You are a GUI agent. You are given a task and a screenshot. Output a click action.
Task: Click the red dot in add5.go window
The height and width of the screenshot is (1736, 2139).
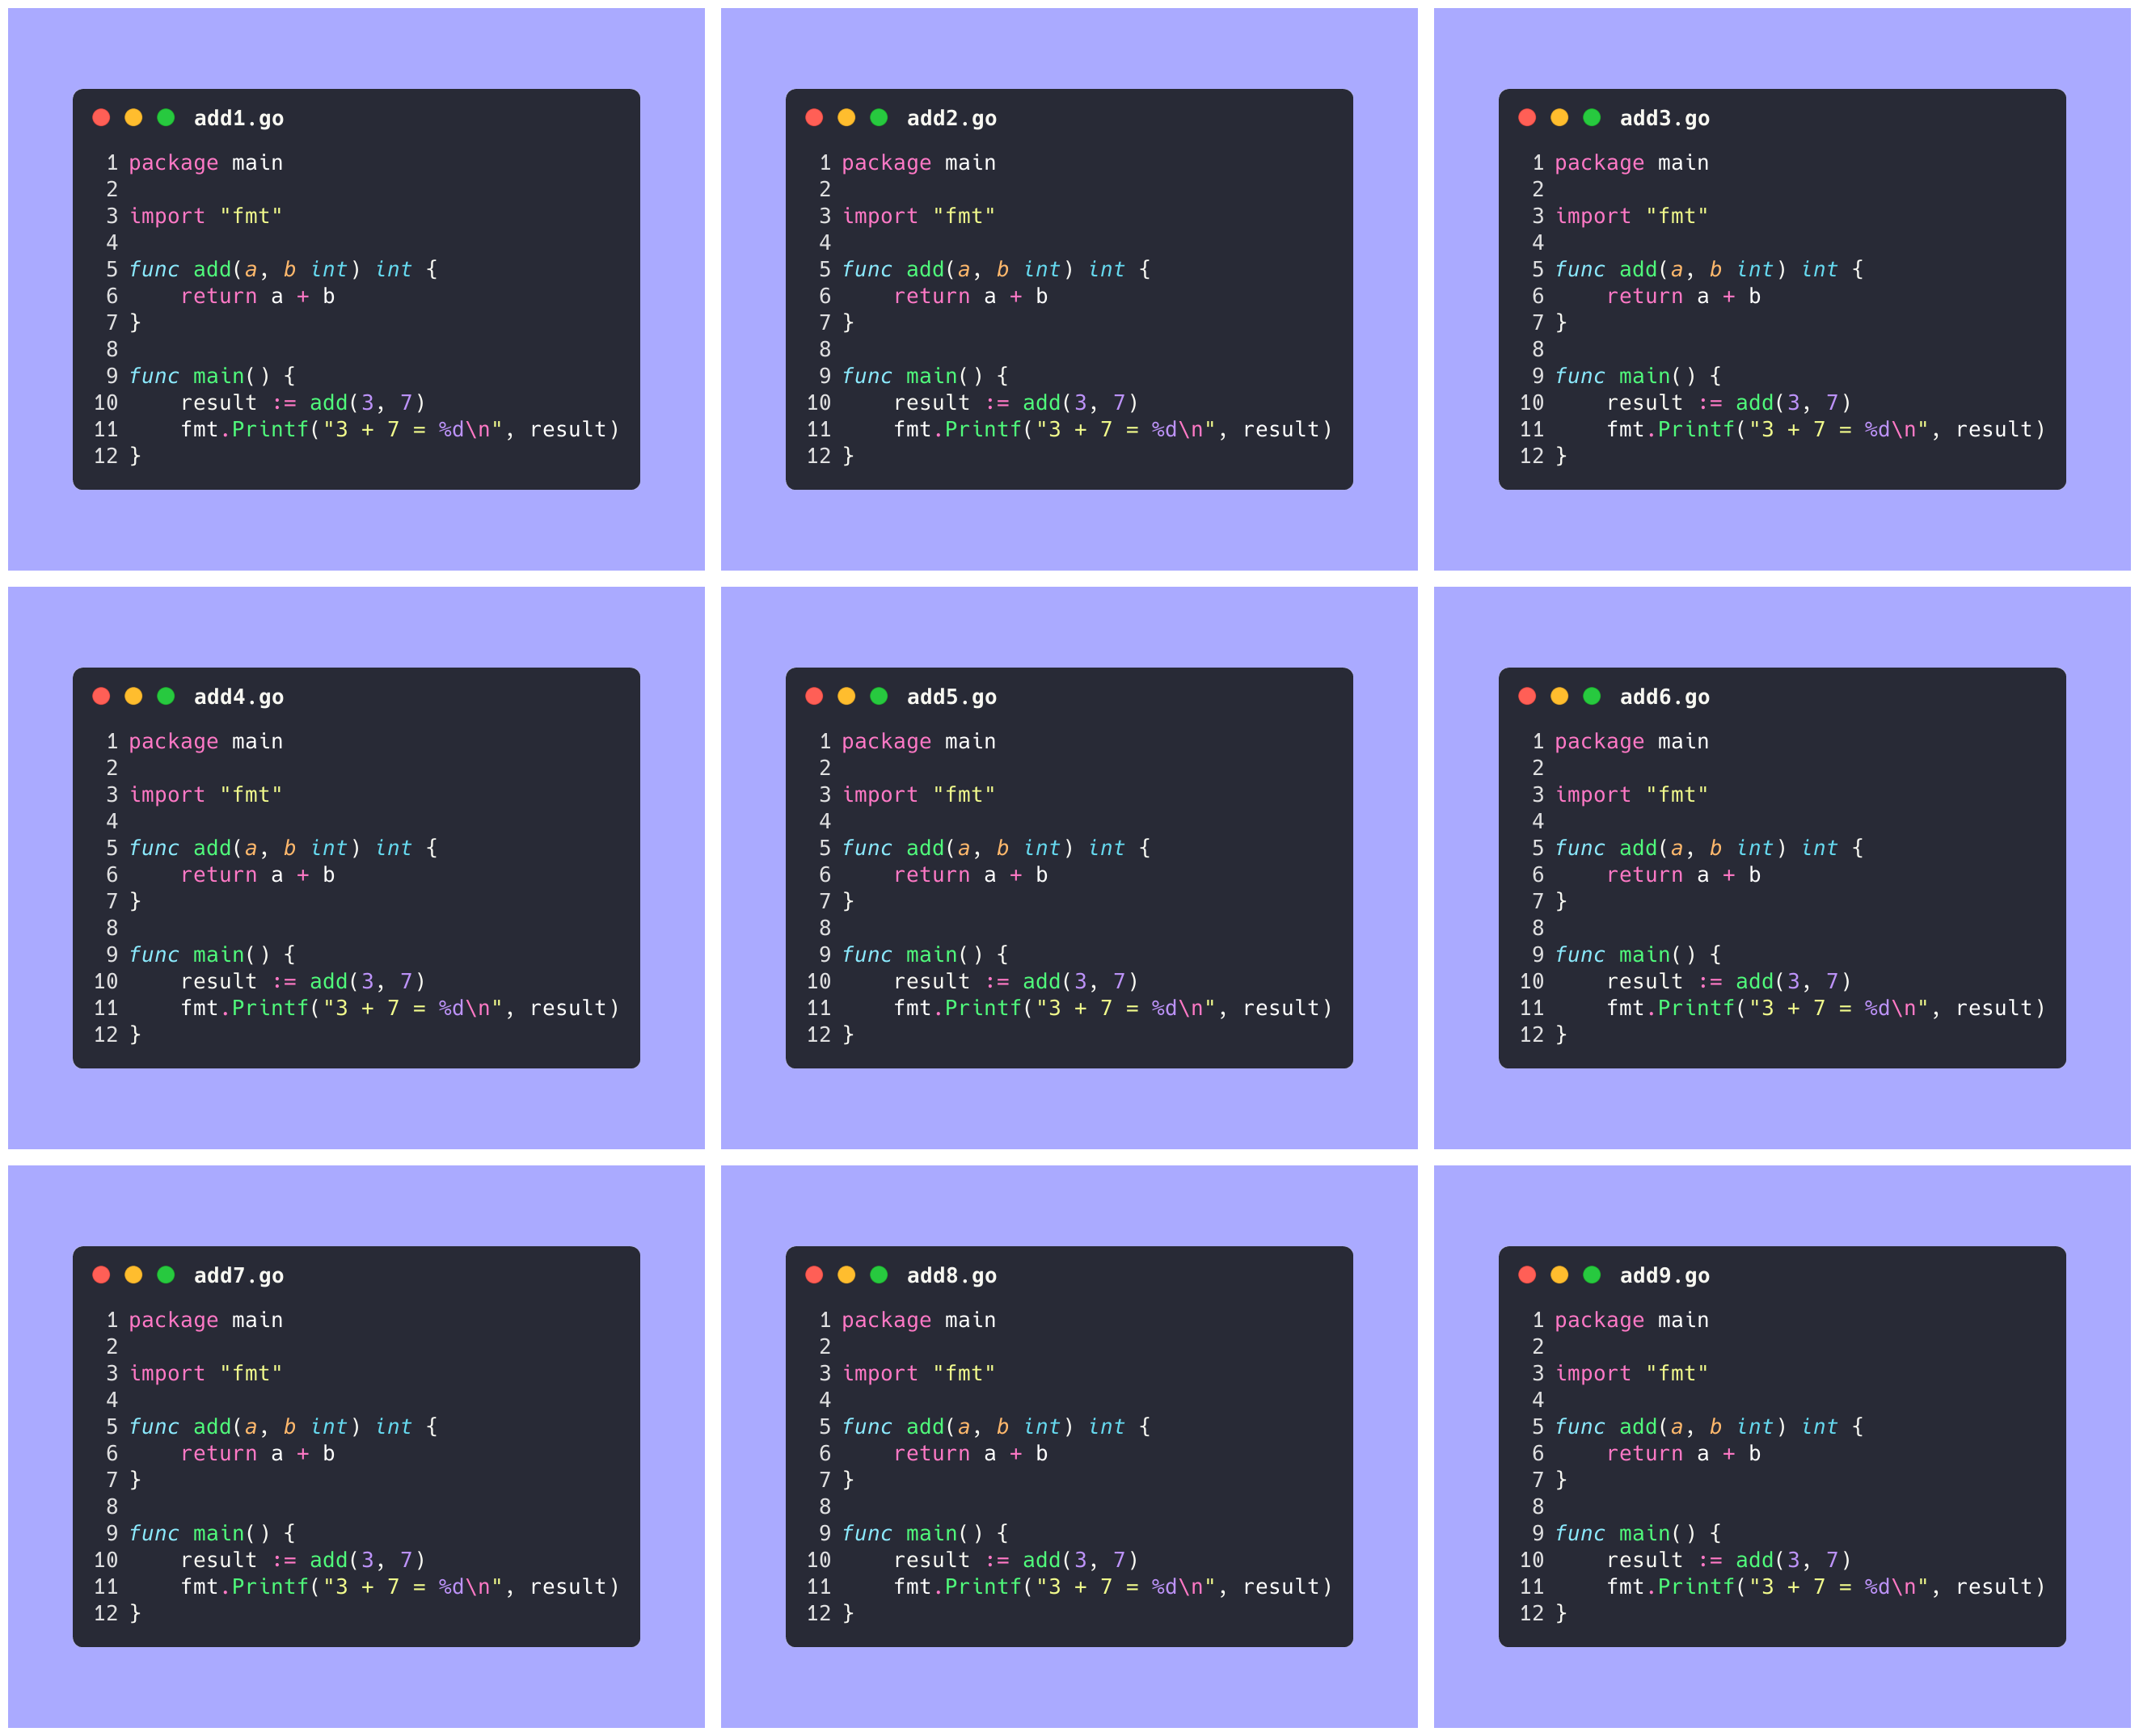(x=814, y=696)
